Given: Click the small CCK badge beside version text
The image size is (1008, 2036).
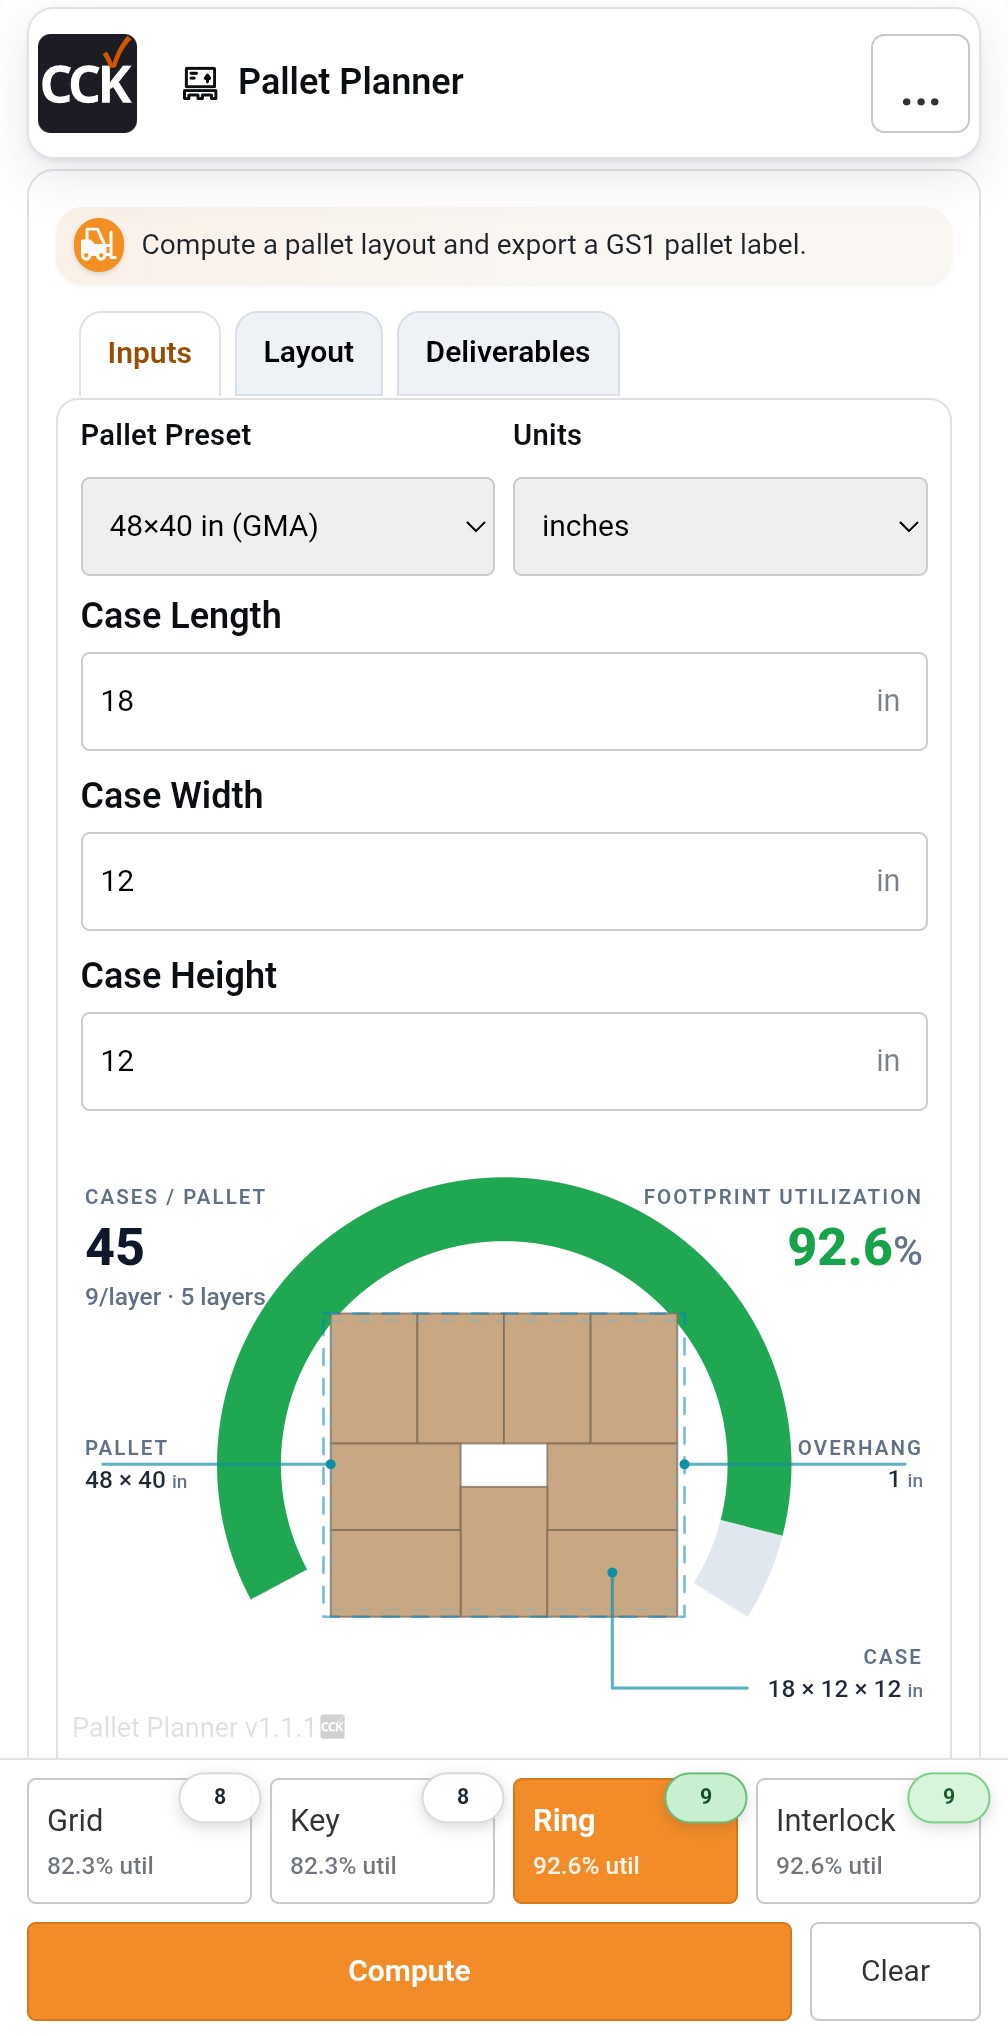Looking at the screenshot, I should (x=332, y=1727).
